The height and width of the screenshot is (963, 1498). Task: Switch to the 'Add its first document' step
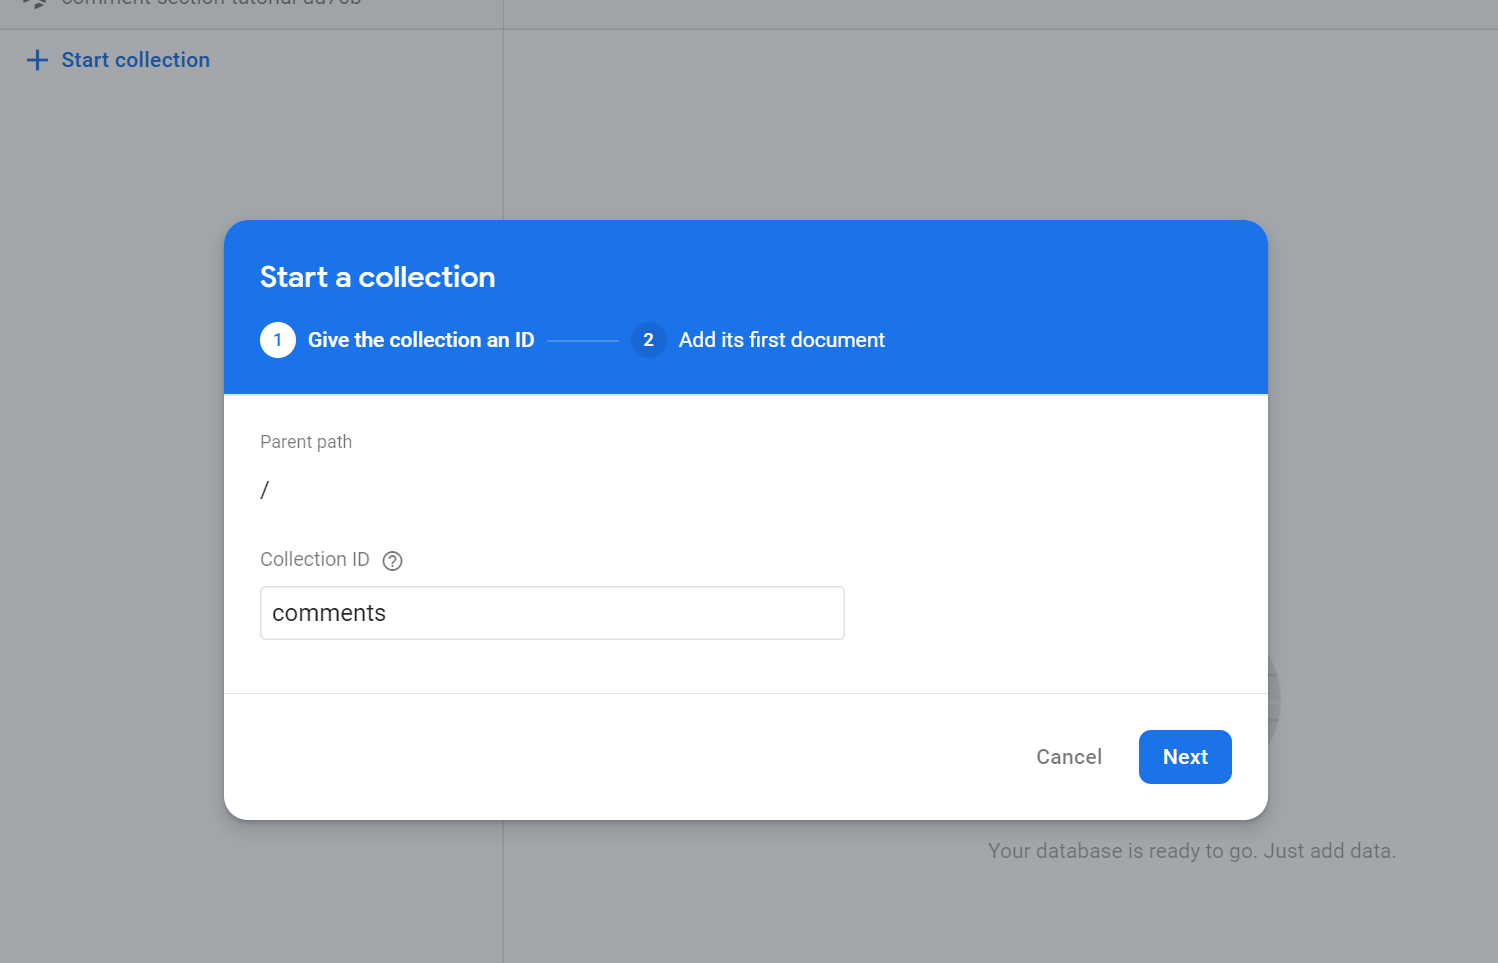781,340
